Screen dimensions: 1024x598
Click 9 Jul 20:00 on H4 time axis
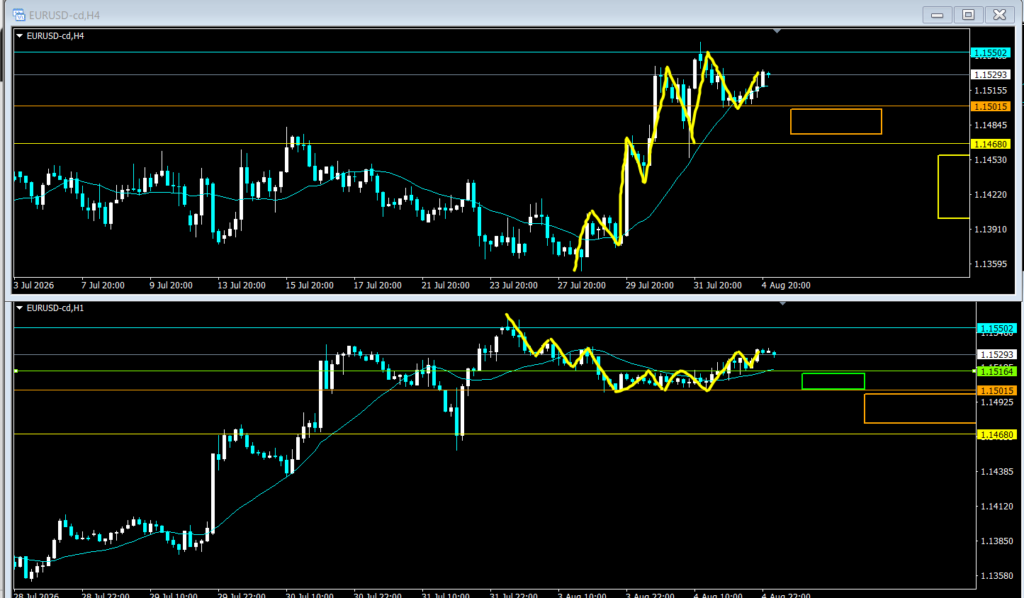click(170, 285)
